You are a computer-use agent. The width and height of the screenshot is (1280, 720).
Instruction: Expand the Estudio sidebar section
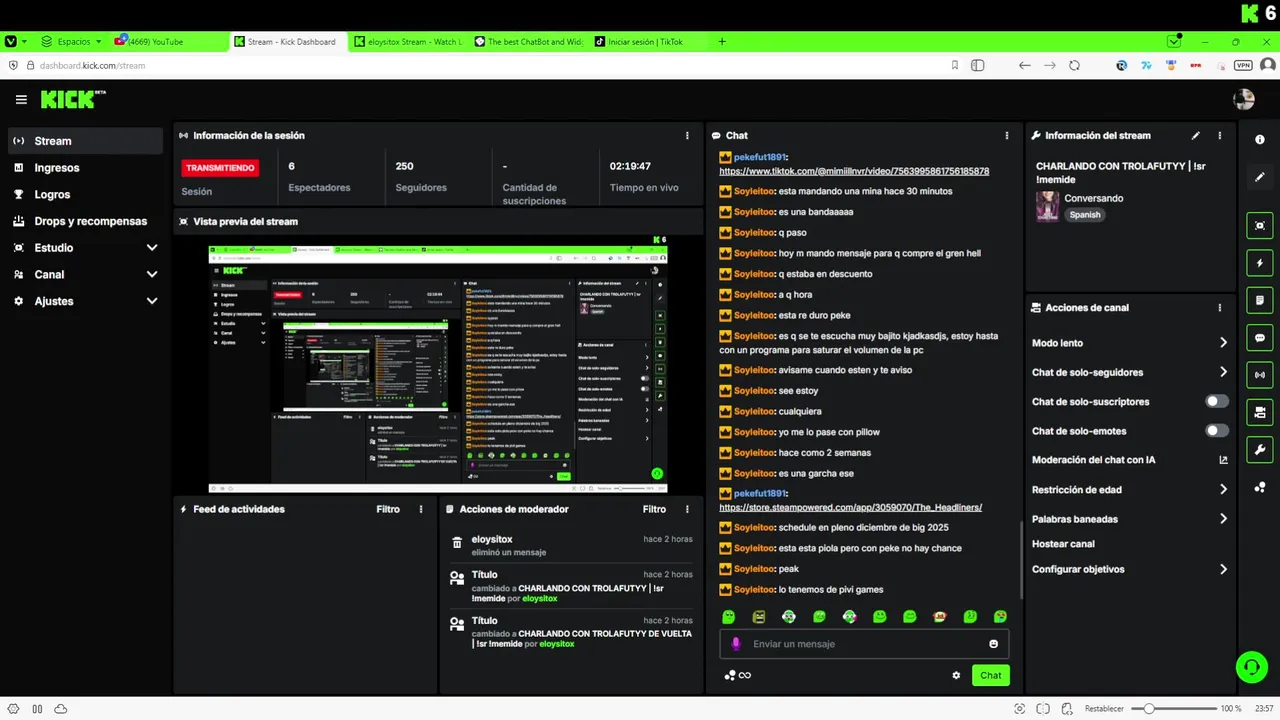point(152,248)
